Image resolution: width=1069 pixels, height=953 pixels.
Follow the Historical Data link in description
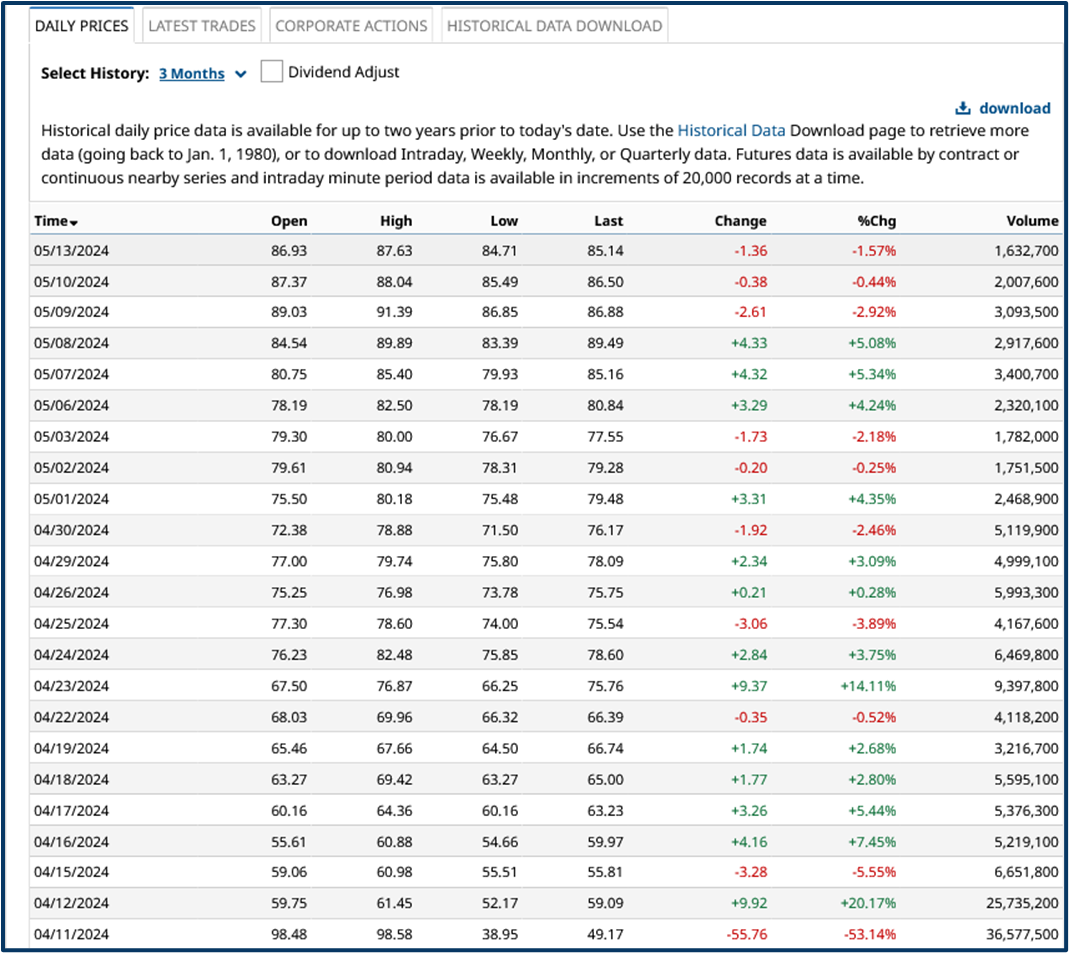point(731,130)
